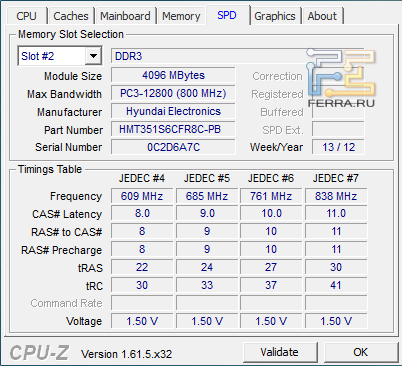Select the 609 MHz frequency cell
402x366 pixels.
142,196
